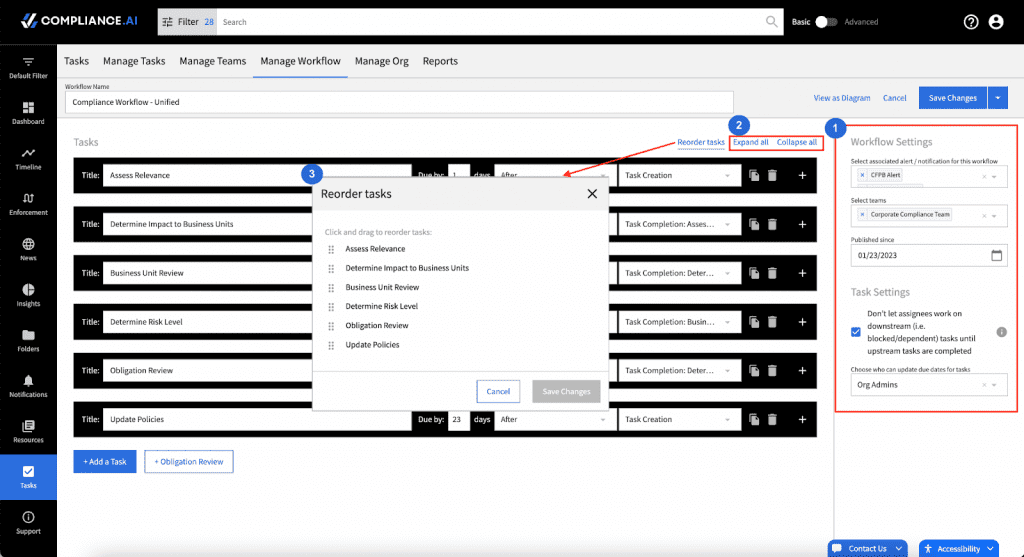The width and height of the screenshot is (1024, 557).
Task: Toggle the Basic/Advanced search switch
Action: pos(825,22)
